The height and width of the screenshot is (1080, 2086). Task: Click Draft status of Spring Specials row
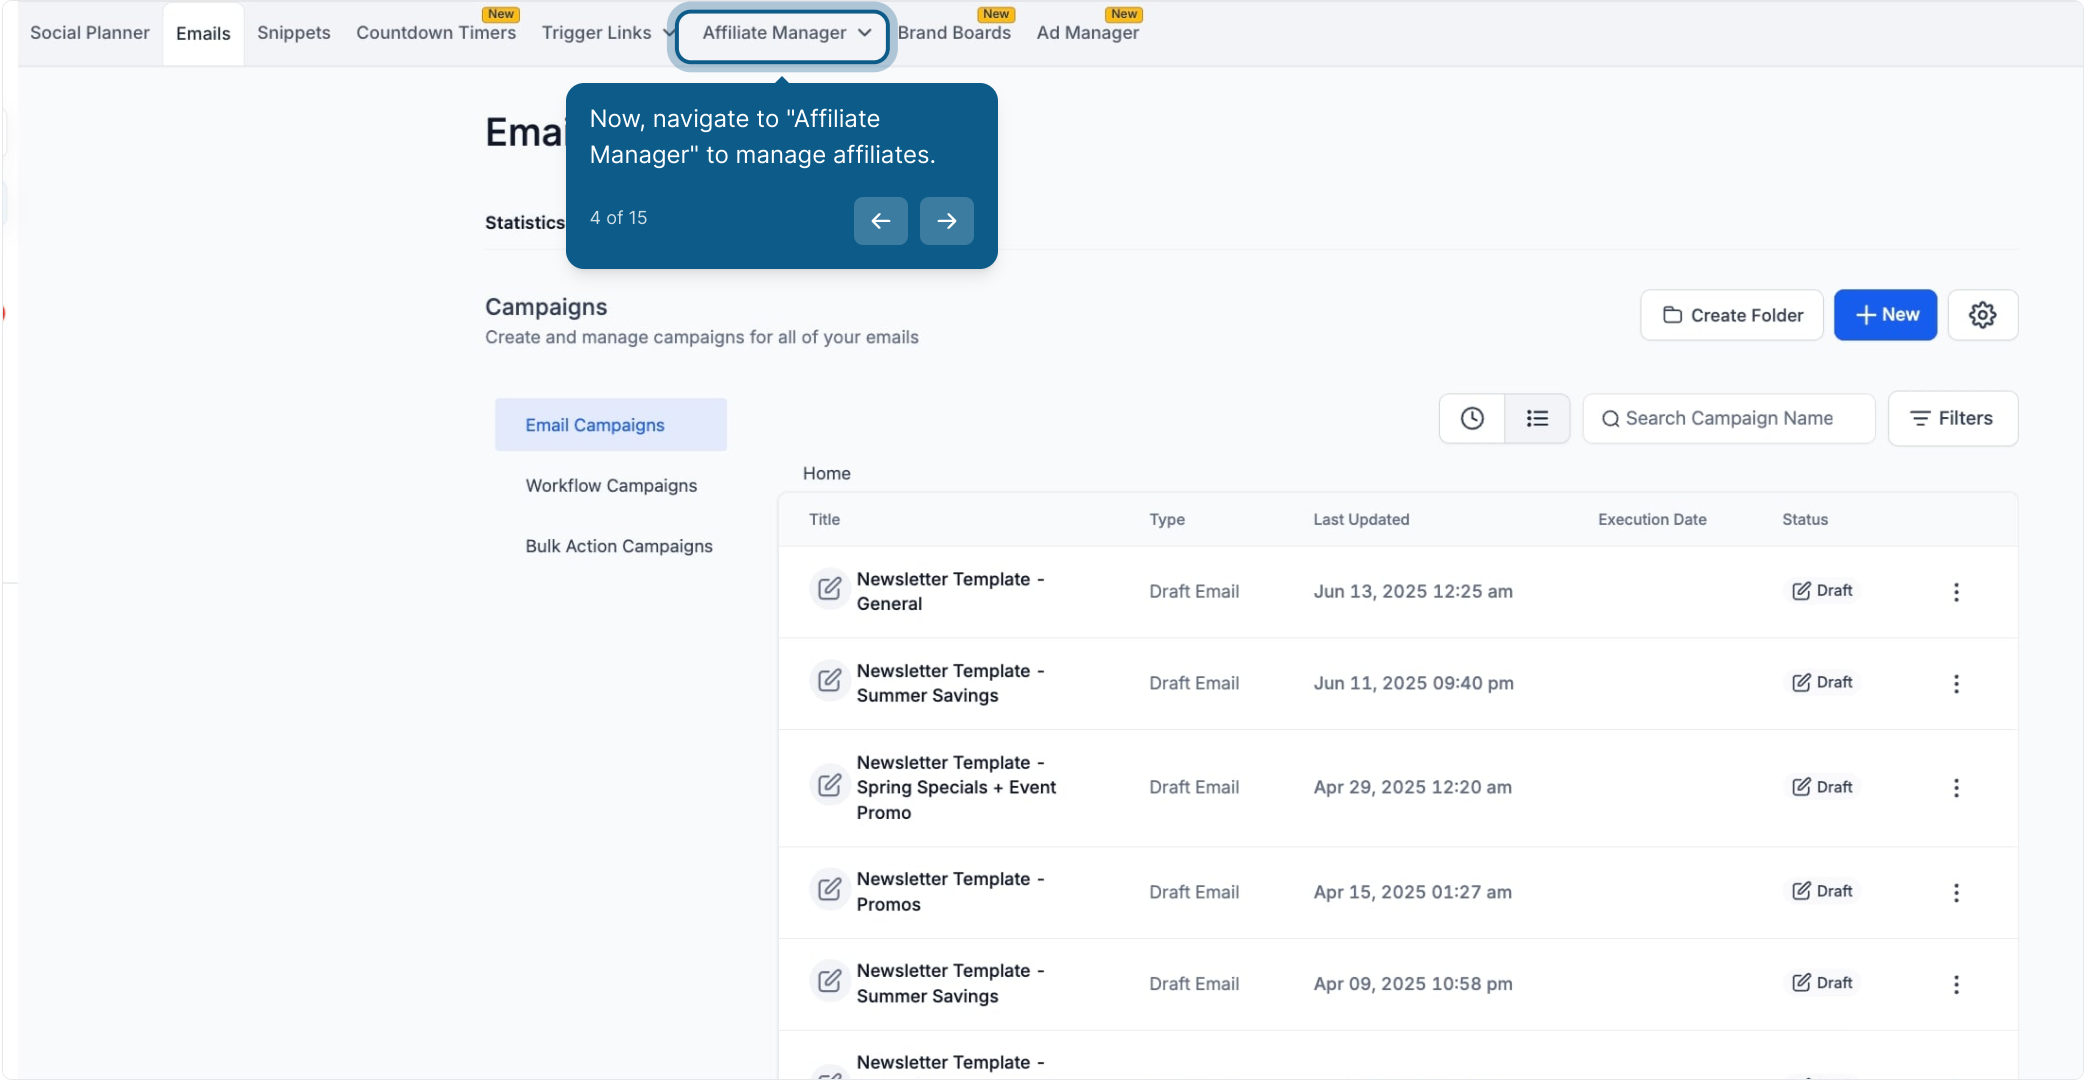point(1822,787)
